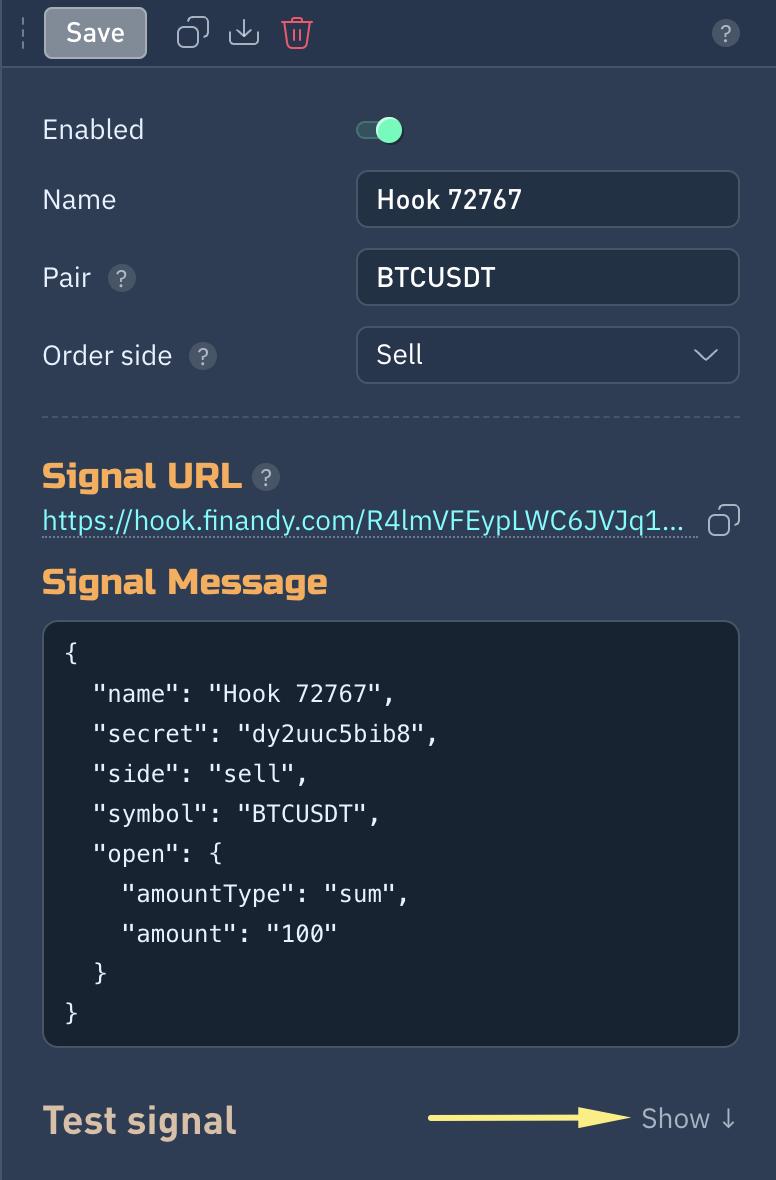Expand the Test signal section via Show
The width and height of the screenshot is (776, 1180).
pos(688,1119)
